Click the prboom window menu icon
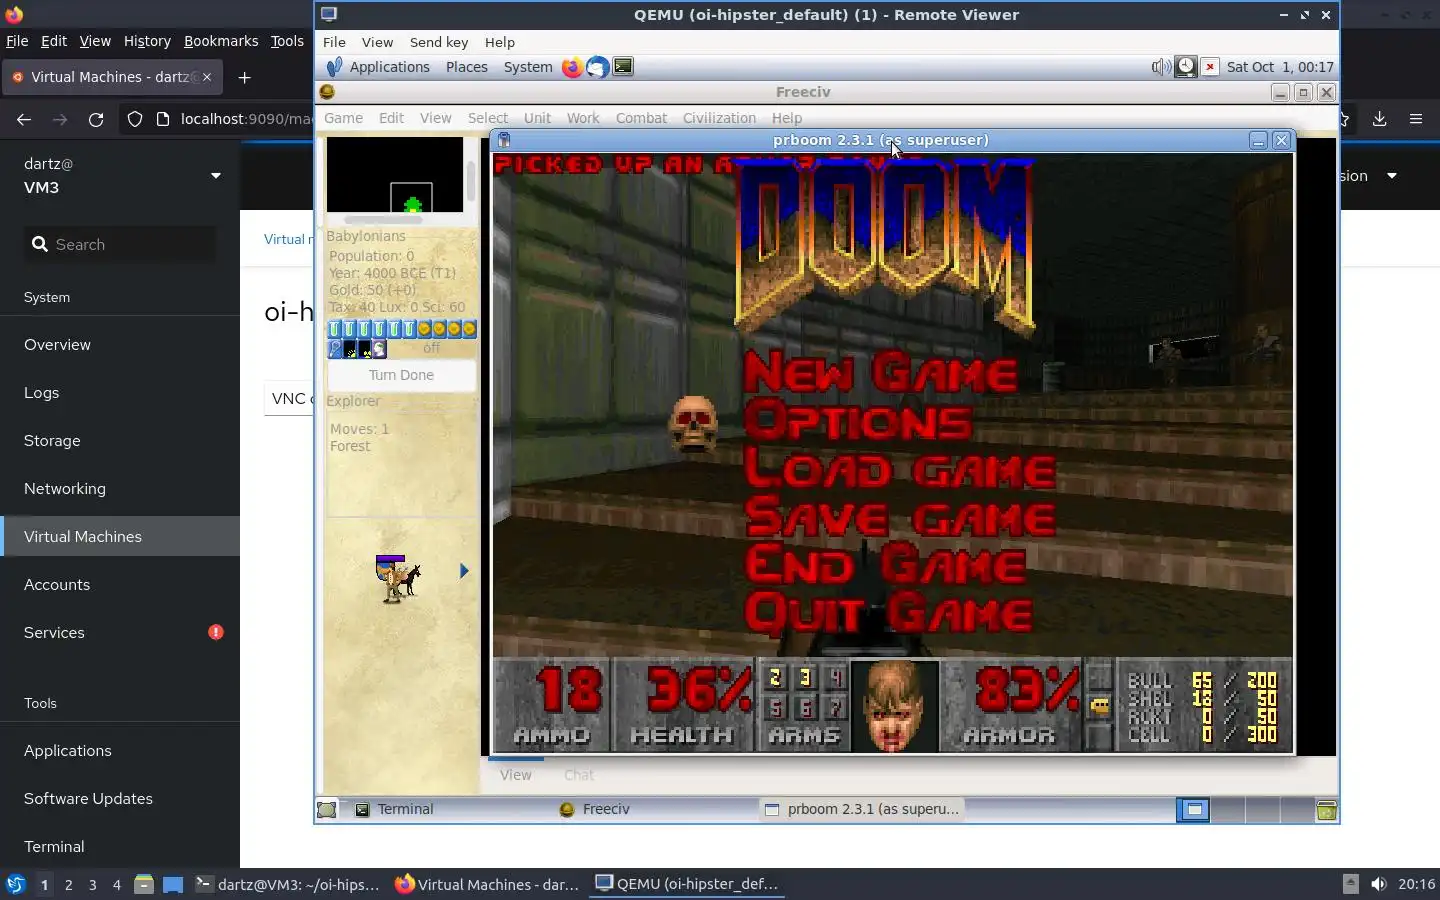This screenshot has width=1440, height=900. pos(505,140)
